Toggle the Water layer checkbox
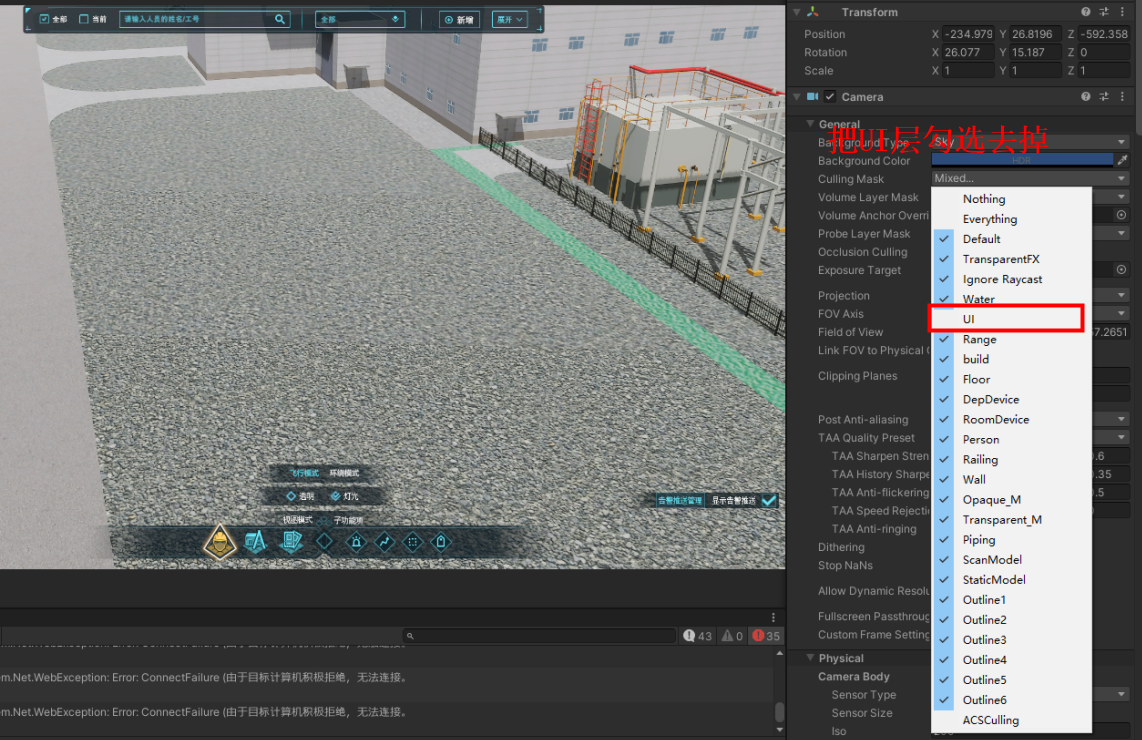The image size is (1142, 740). pos(941,298)
